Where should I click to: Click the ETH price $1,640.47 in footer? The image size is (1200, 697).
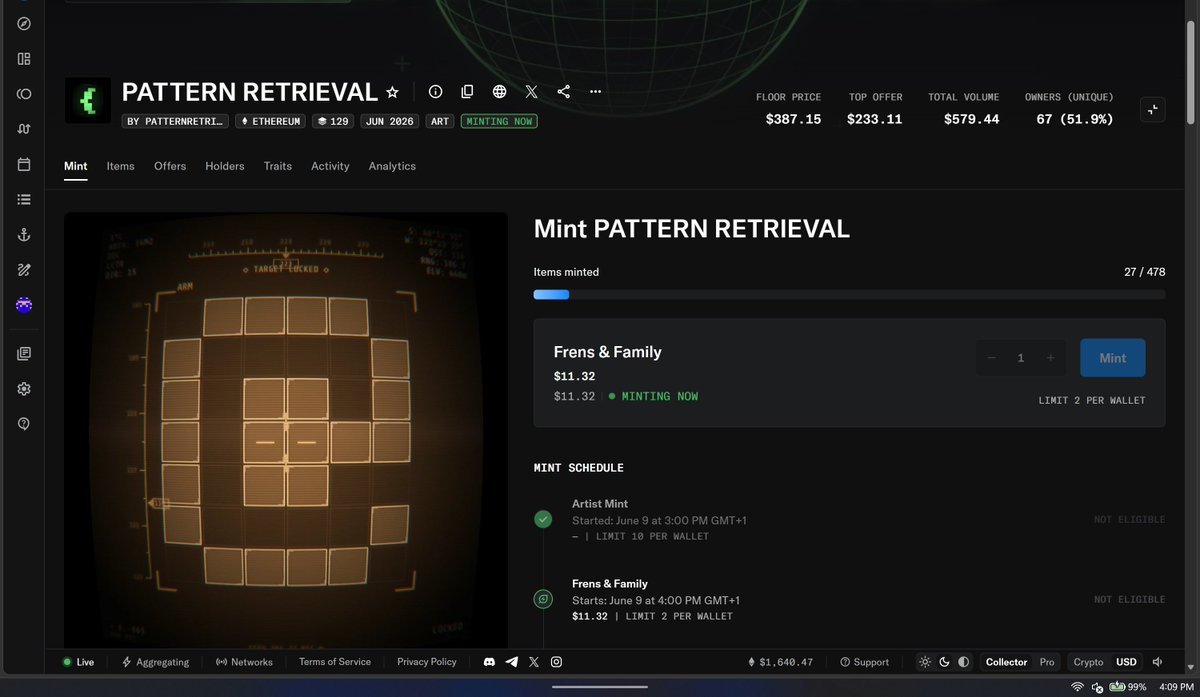[780, 662]
